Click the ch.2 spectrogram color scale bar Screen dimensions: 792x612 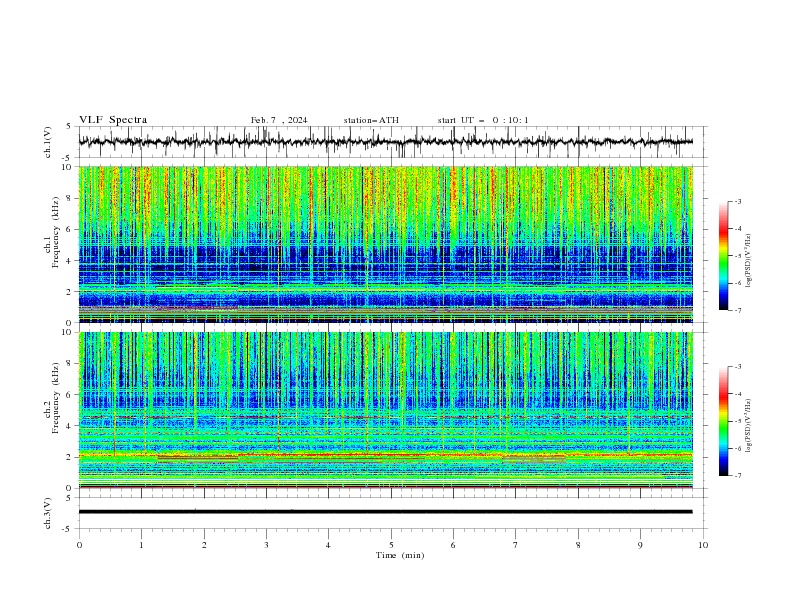pos(724,421)
